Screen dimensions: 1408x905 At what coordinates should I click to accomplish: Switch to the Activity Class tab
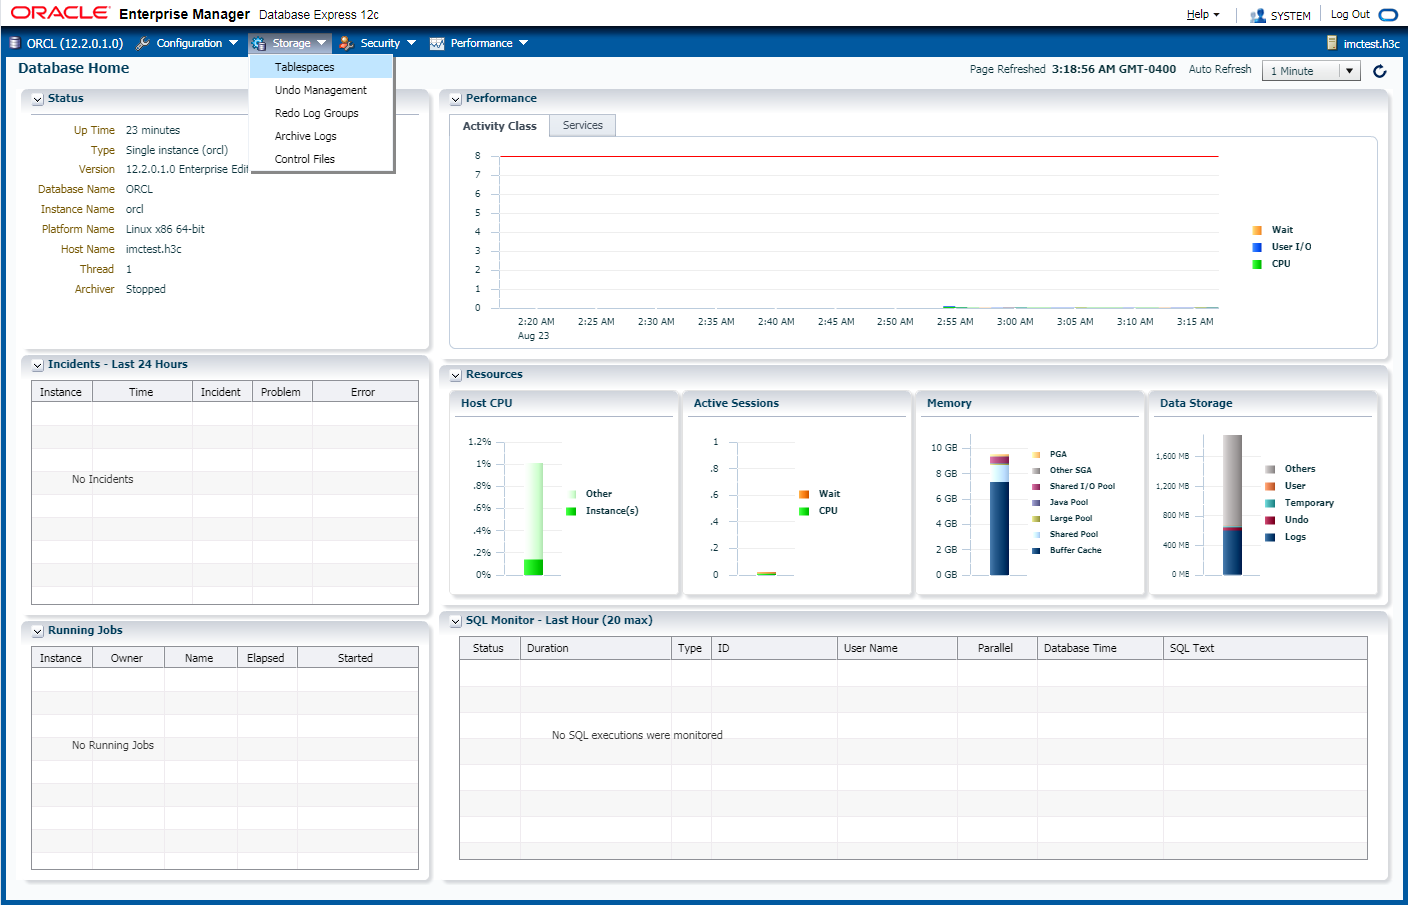coord(499,126)
